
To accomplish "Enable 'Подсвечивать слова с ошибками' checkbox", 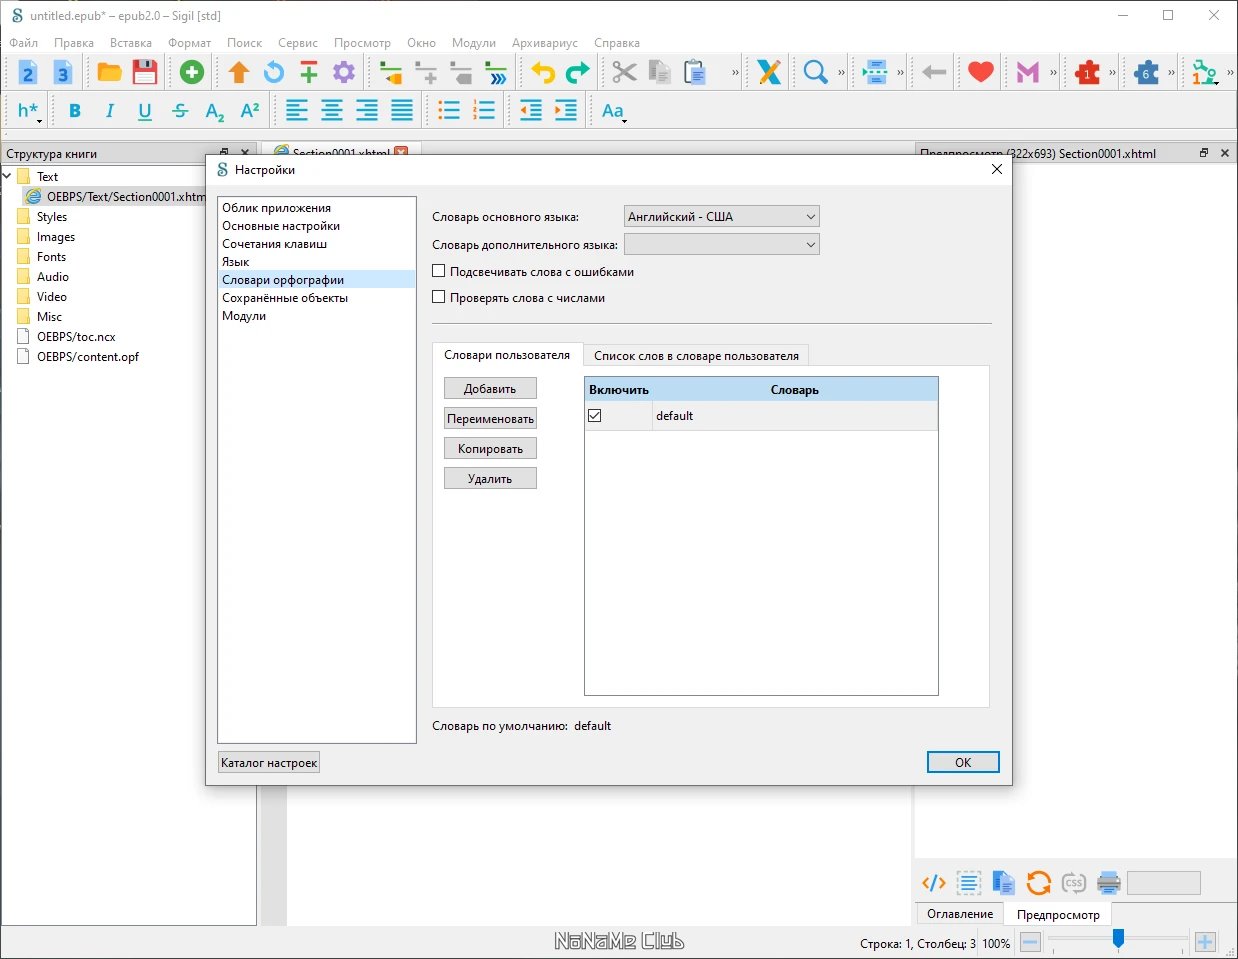I will [x=438, y=271].
